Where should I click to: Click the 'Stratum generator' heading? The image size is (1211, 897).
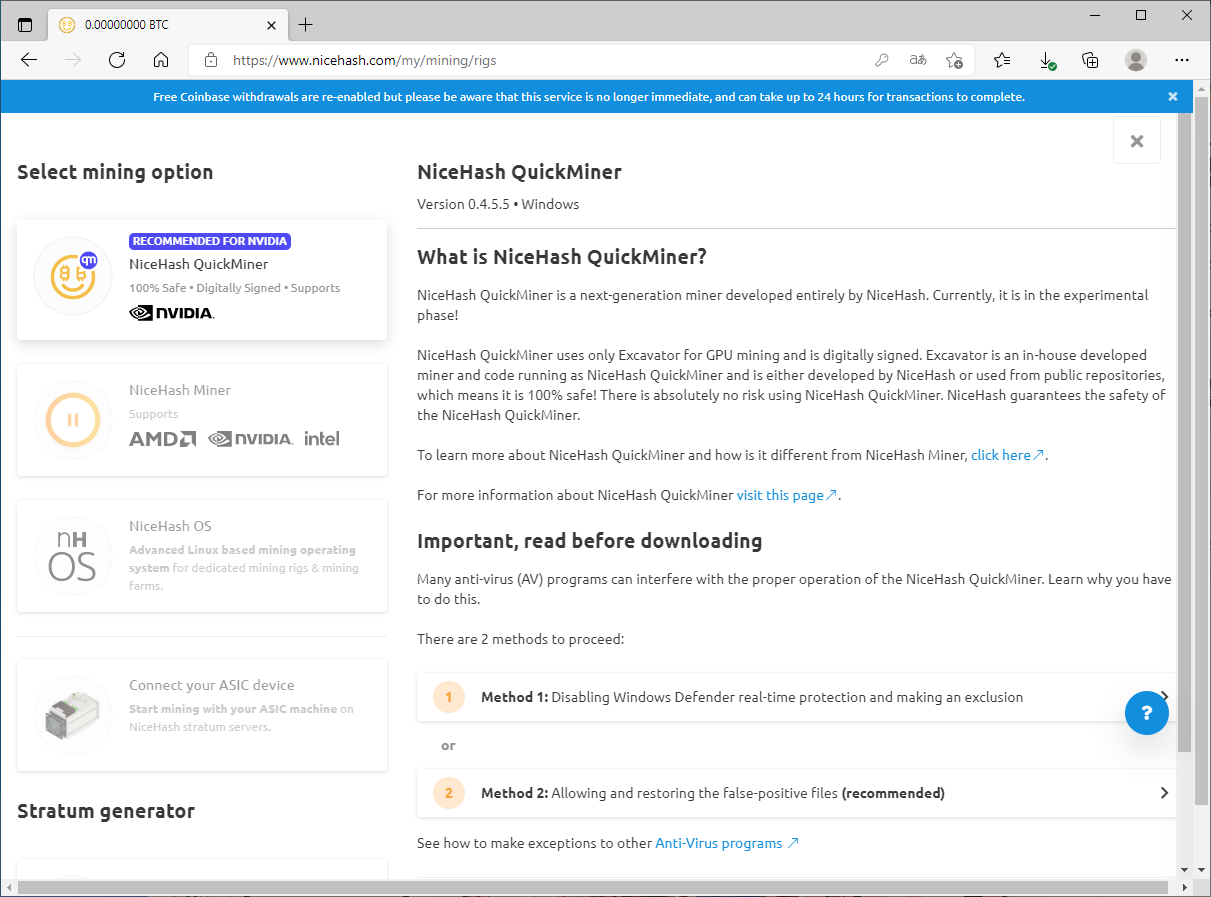tap(106, 811)
